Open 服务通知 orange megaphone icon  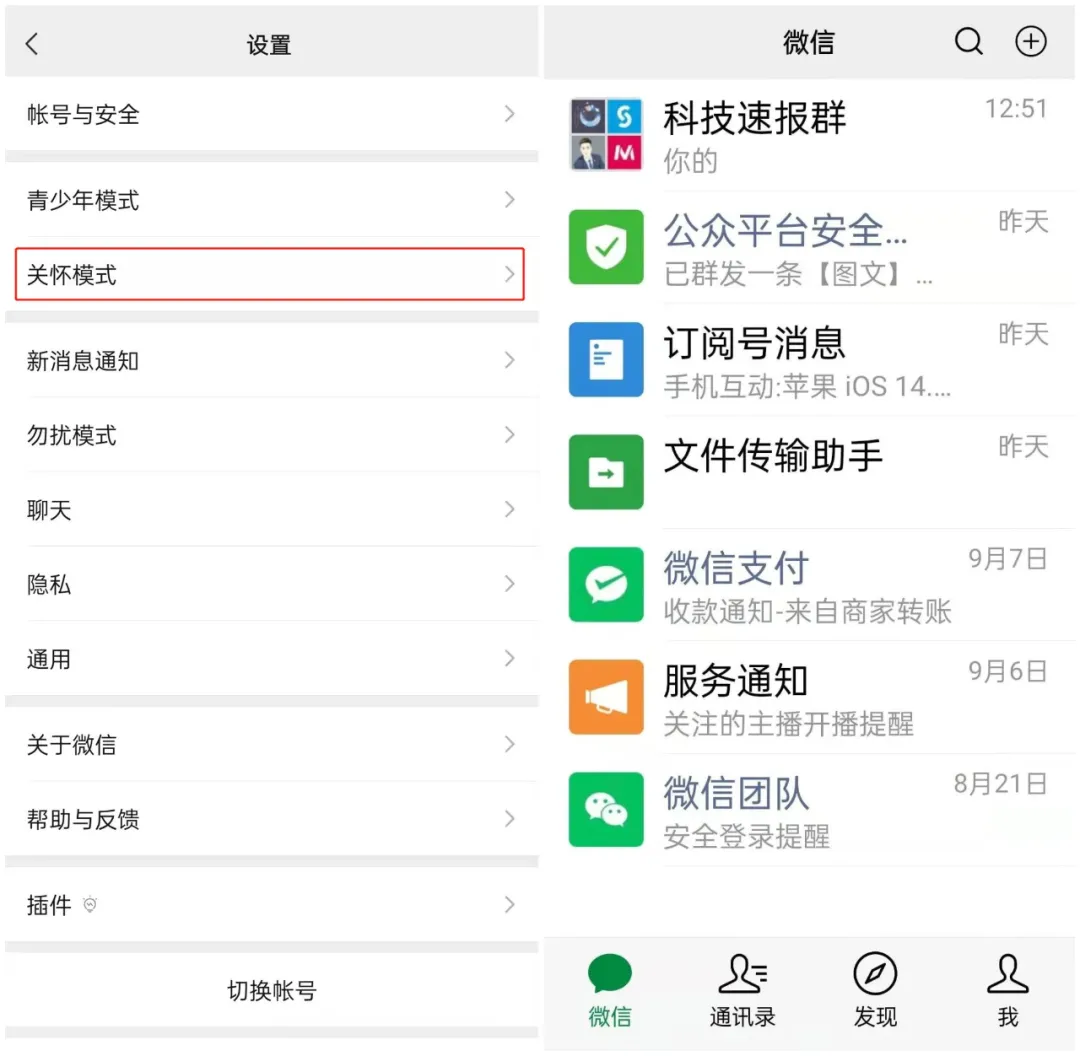click(606, 697)
